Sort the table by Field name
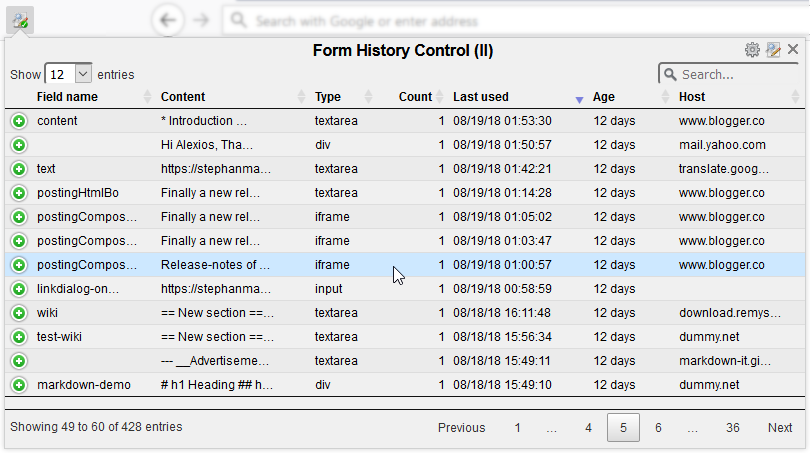 [68, 97]
